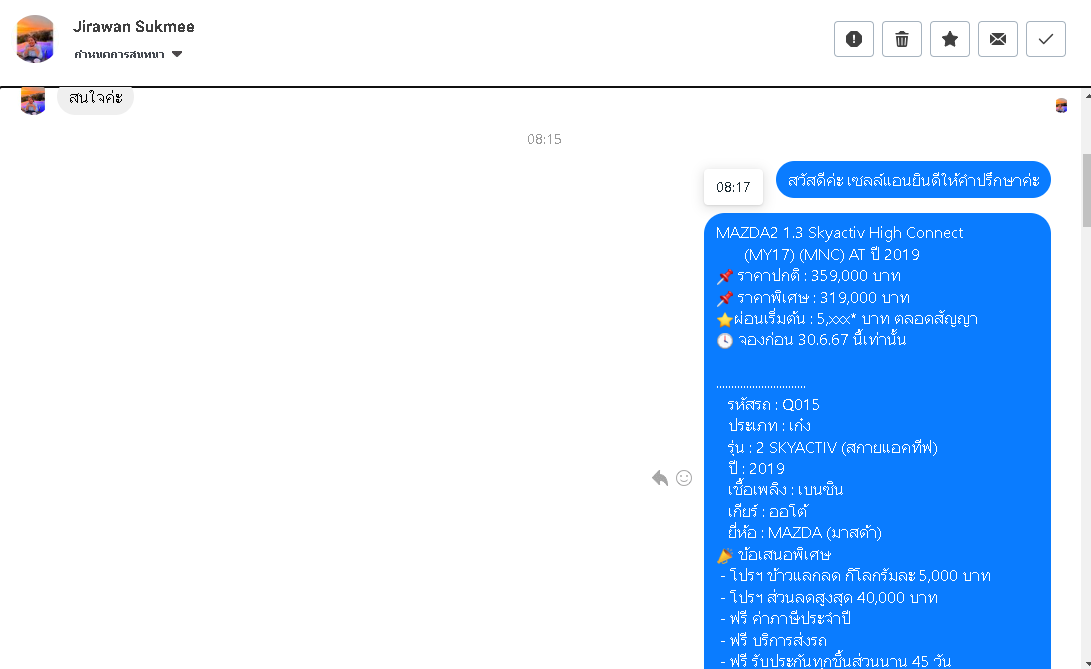Reply to MAZDA2 message with arrow icon
This screenshot has width=1091, height=669.
point(660,478)
